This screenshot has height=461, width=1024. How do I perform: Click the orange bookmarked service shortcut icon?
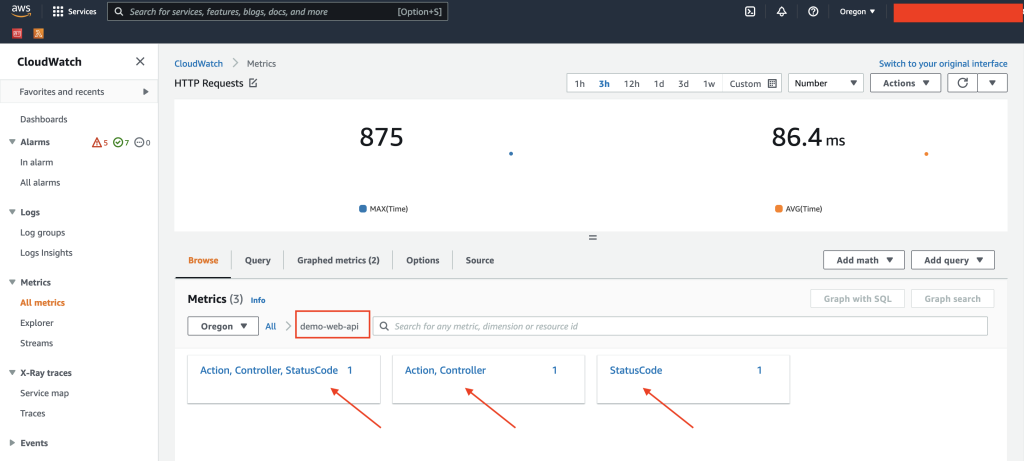click(x=39, y=33)
